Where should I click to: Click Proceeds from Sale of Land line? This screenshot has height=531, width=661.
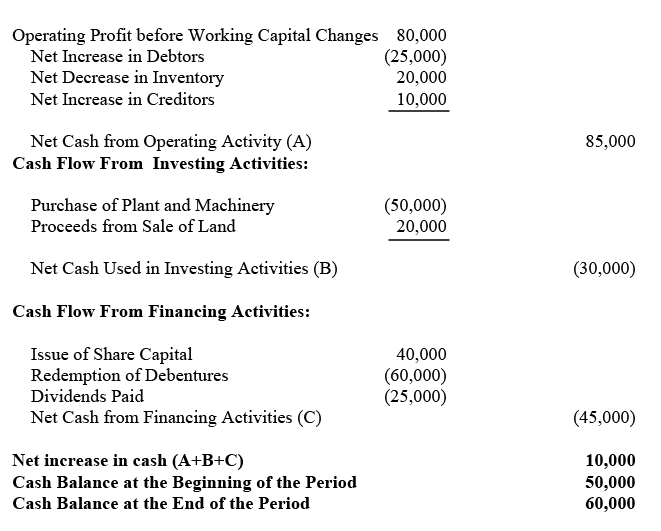133,226
